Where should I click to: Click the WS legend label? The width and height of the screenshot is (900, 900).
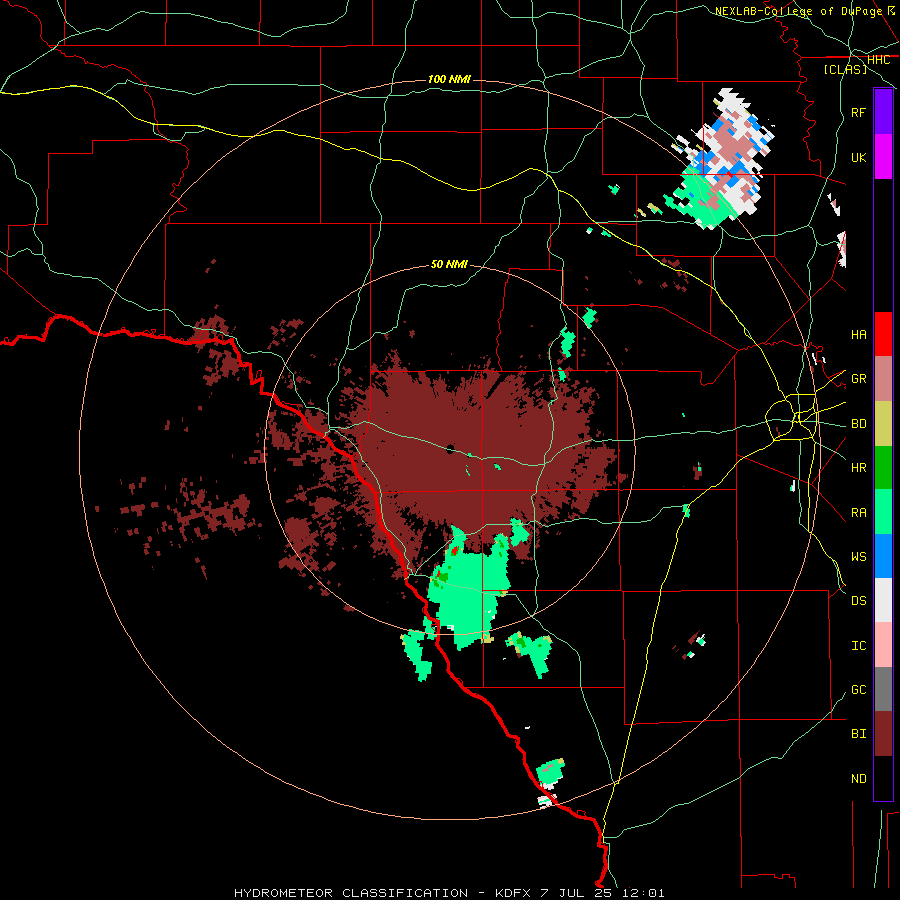coord(859,556)
